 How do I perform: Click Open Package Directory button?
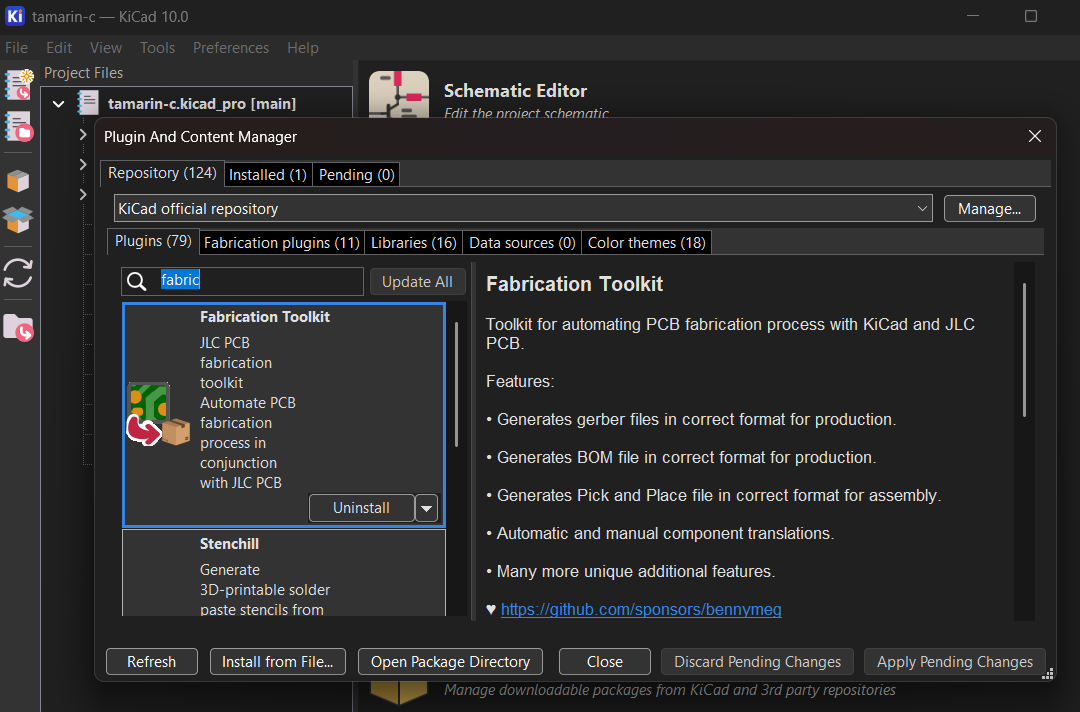pyautogui.click(x=450, y=662)
